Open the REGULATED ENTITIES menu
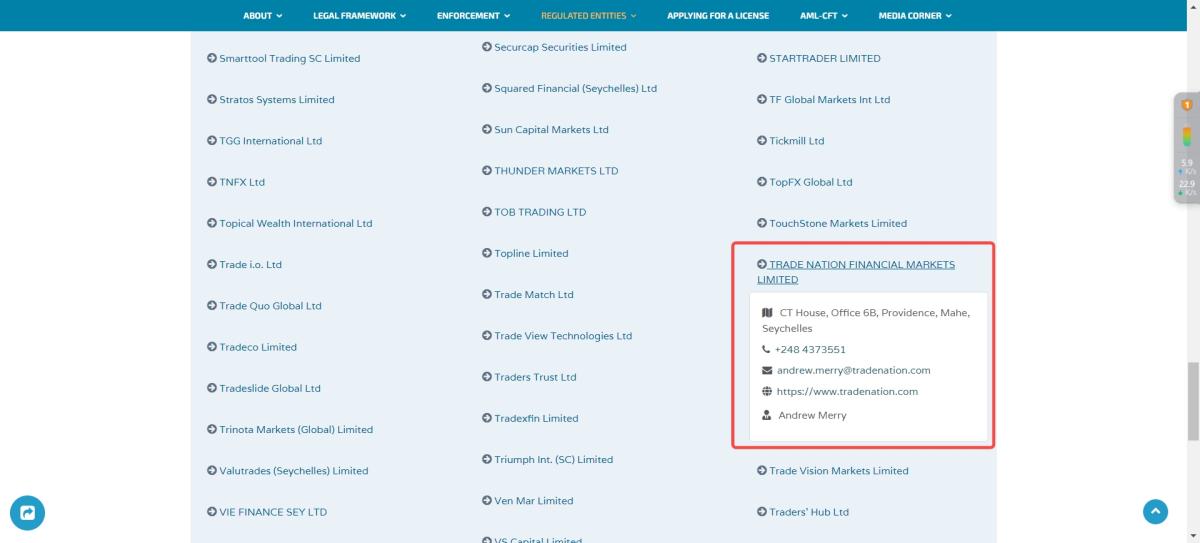The image size is (1200, 543). point(588,16)
